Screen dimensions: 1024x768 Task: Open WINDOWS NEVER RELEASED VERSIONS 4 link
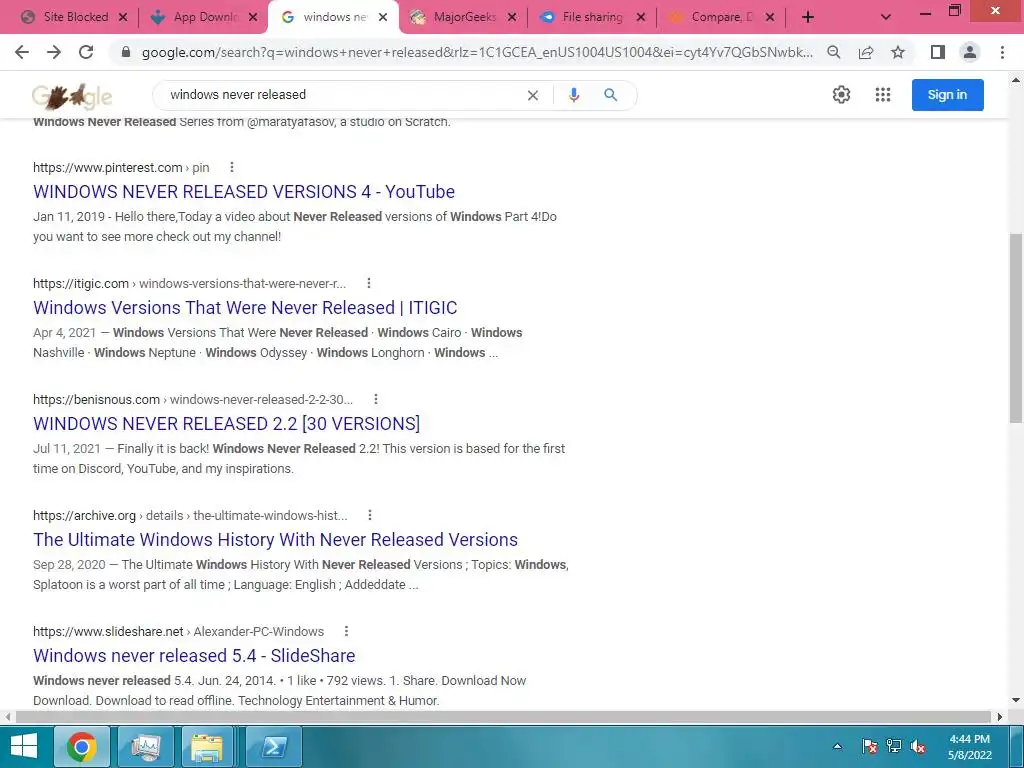tap(244, 191)
